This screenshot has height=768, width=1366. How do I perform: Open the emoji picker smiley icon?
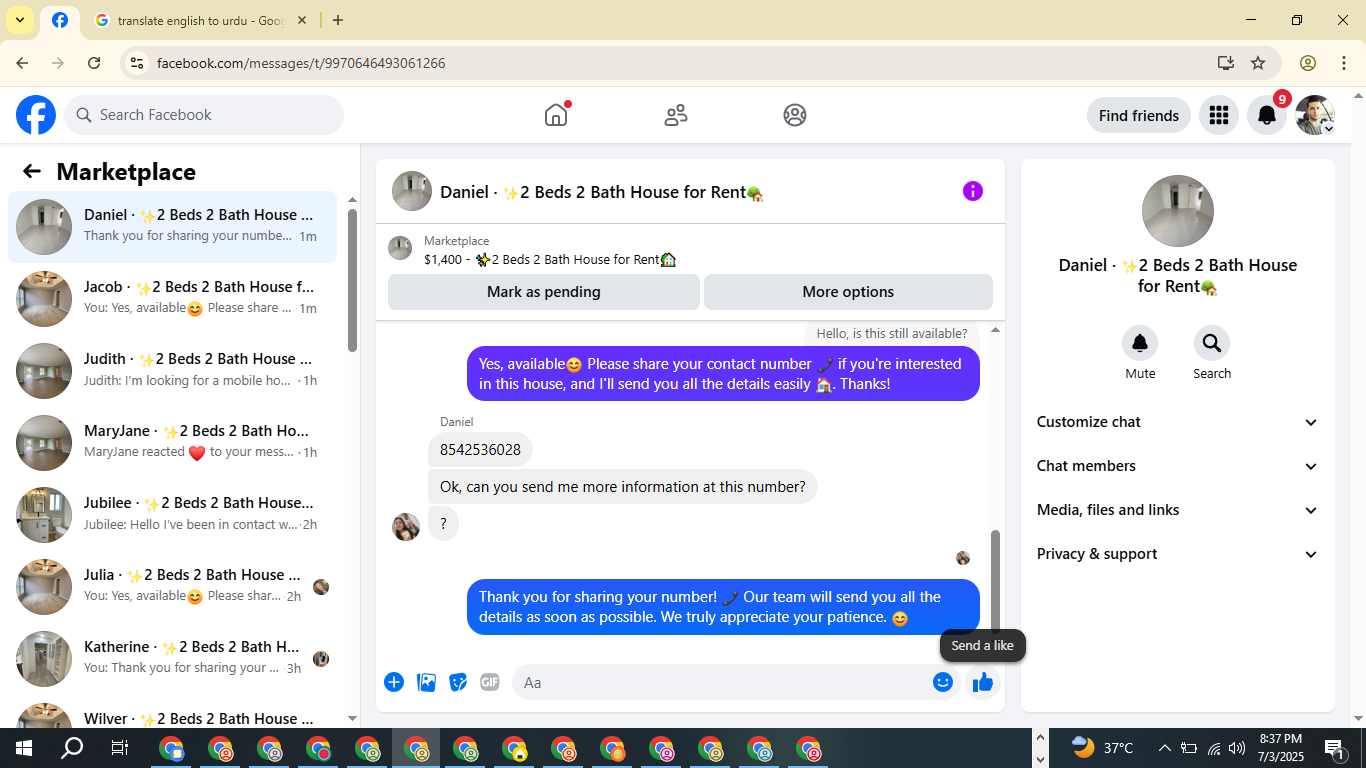943,682
